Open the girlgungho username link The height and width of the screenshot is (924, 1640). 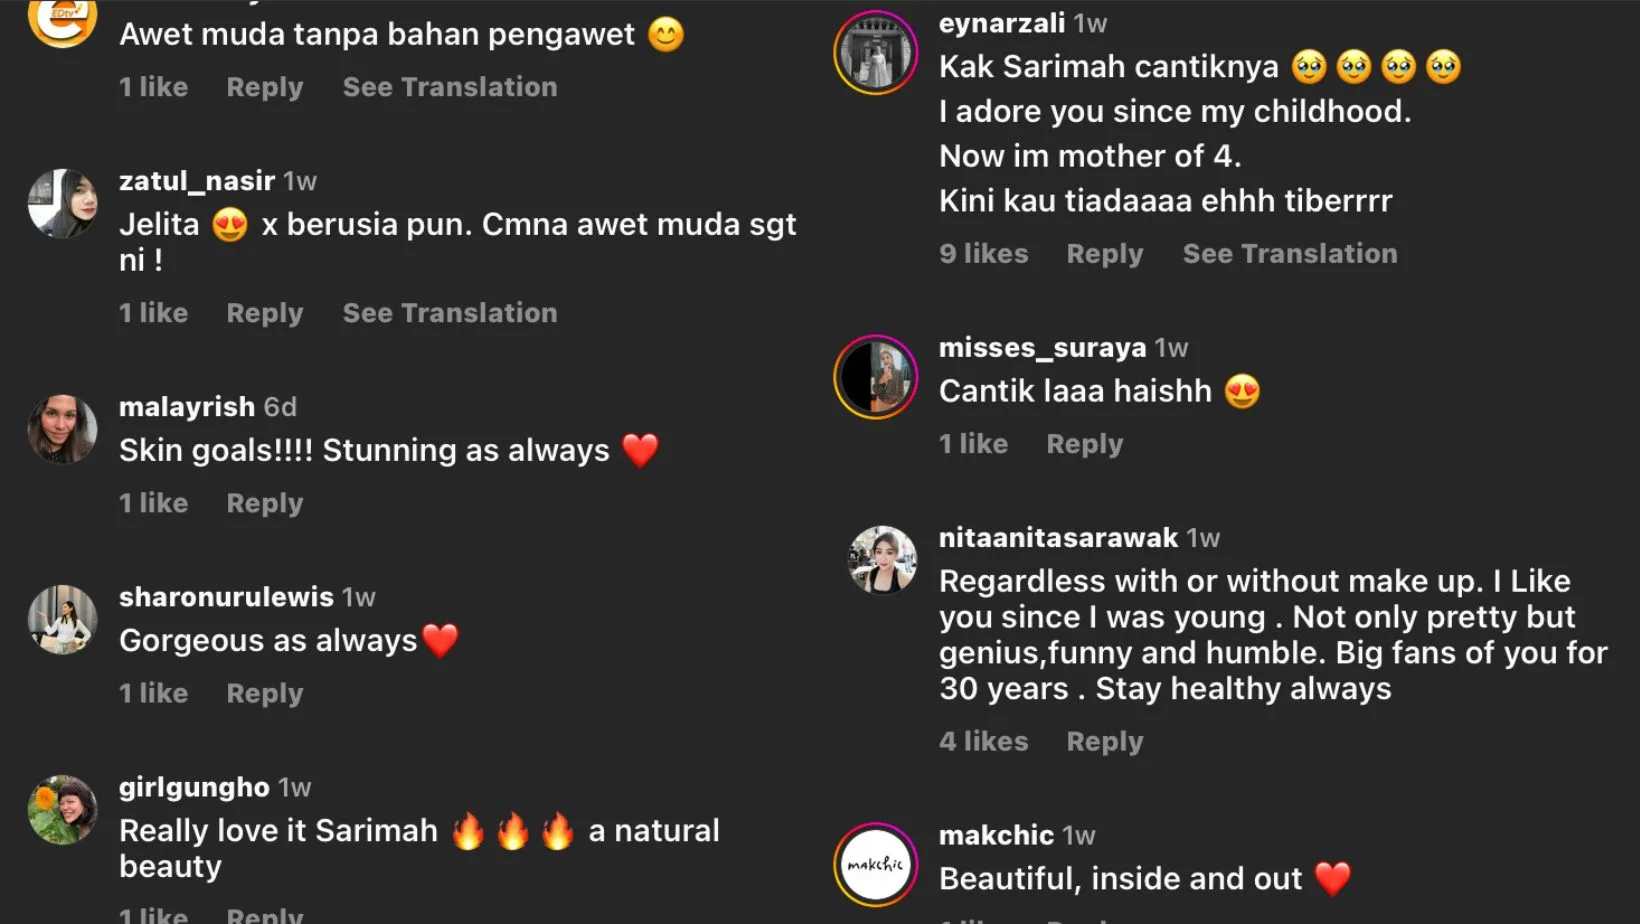(x=194, y=787)
